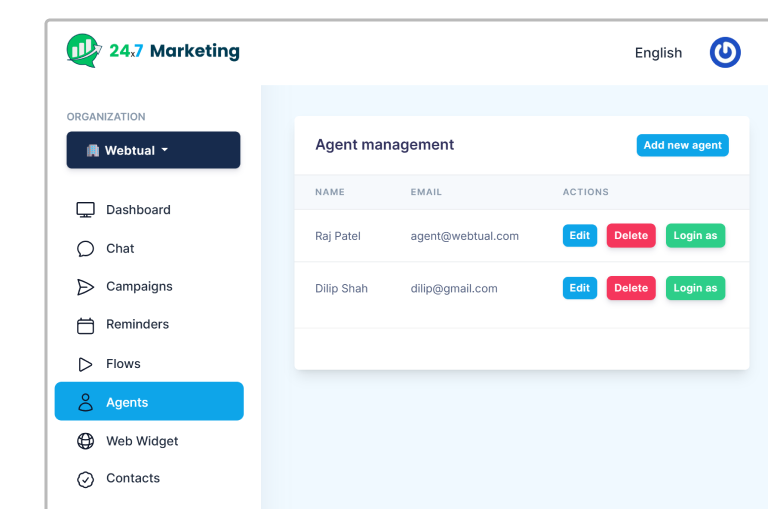This screenshot has height=509, width=768.
Task: Delete the Dilip Shah agent
Action: coord(631,288)
